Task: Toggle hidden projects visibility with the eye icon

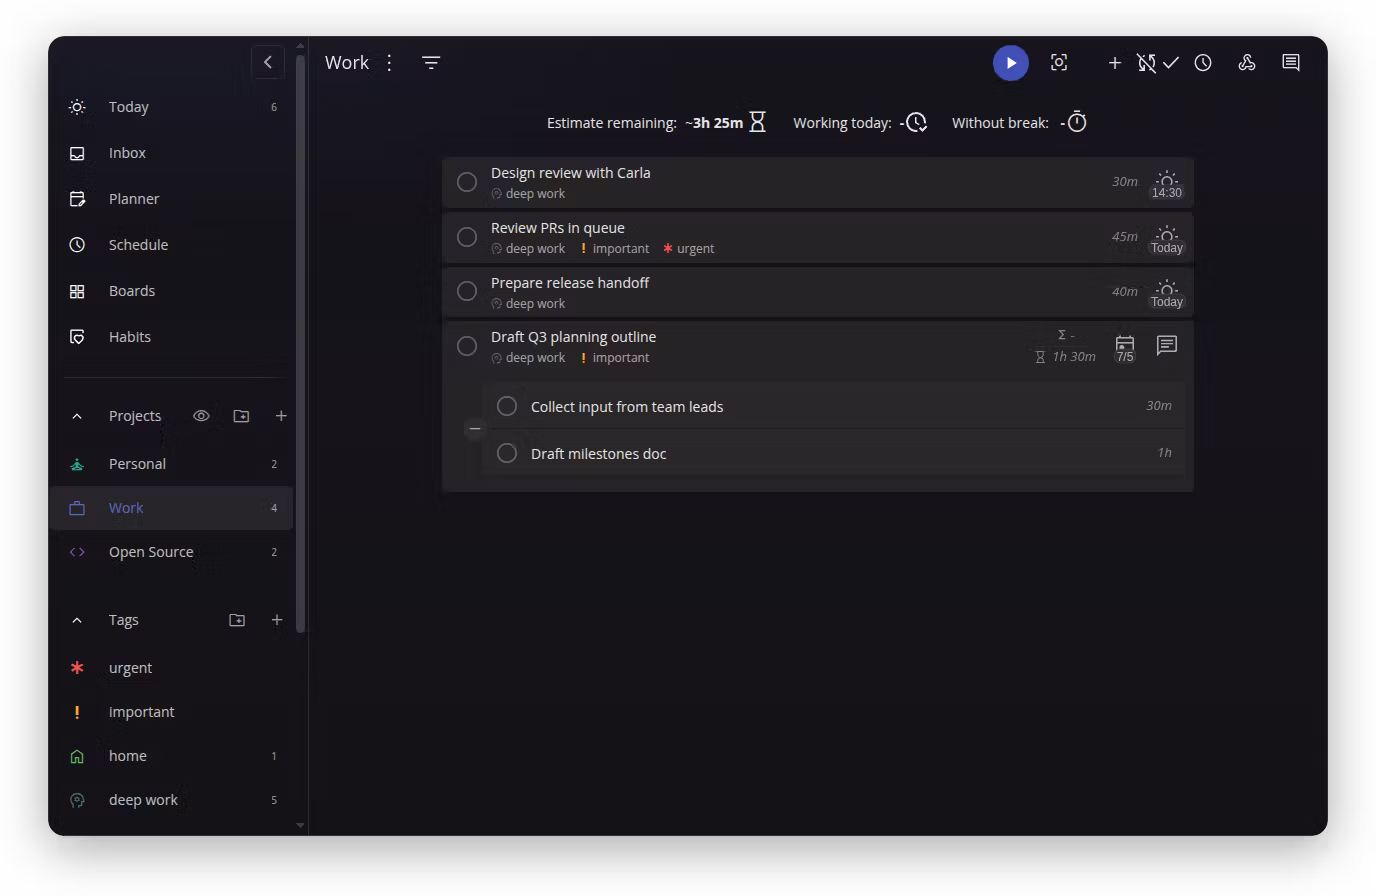Action: tap(201, 416)
